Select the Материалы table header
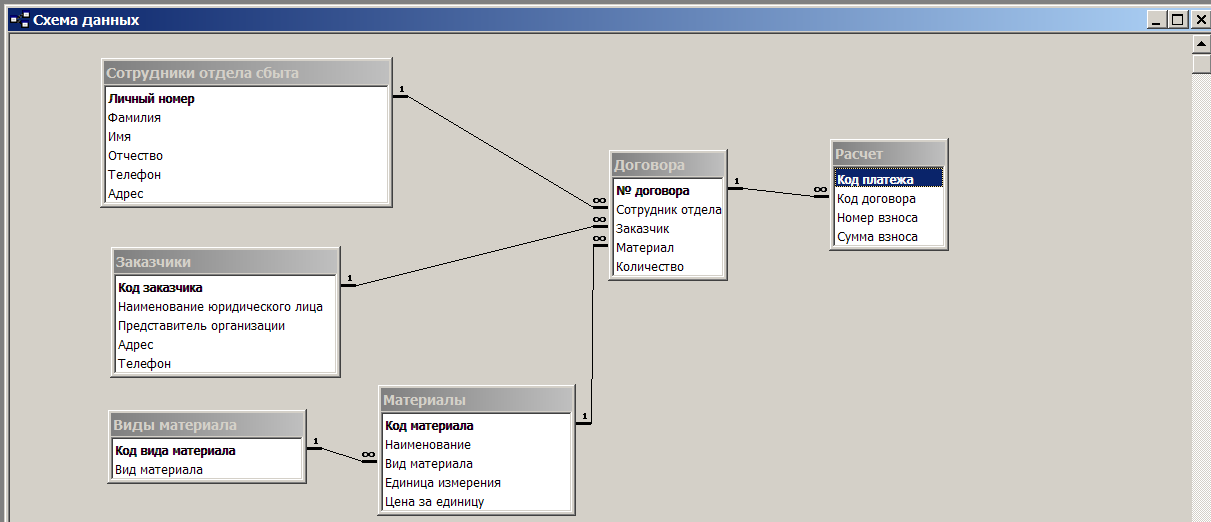This screenshot has height=522, width=1211. pos(476,400)
